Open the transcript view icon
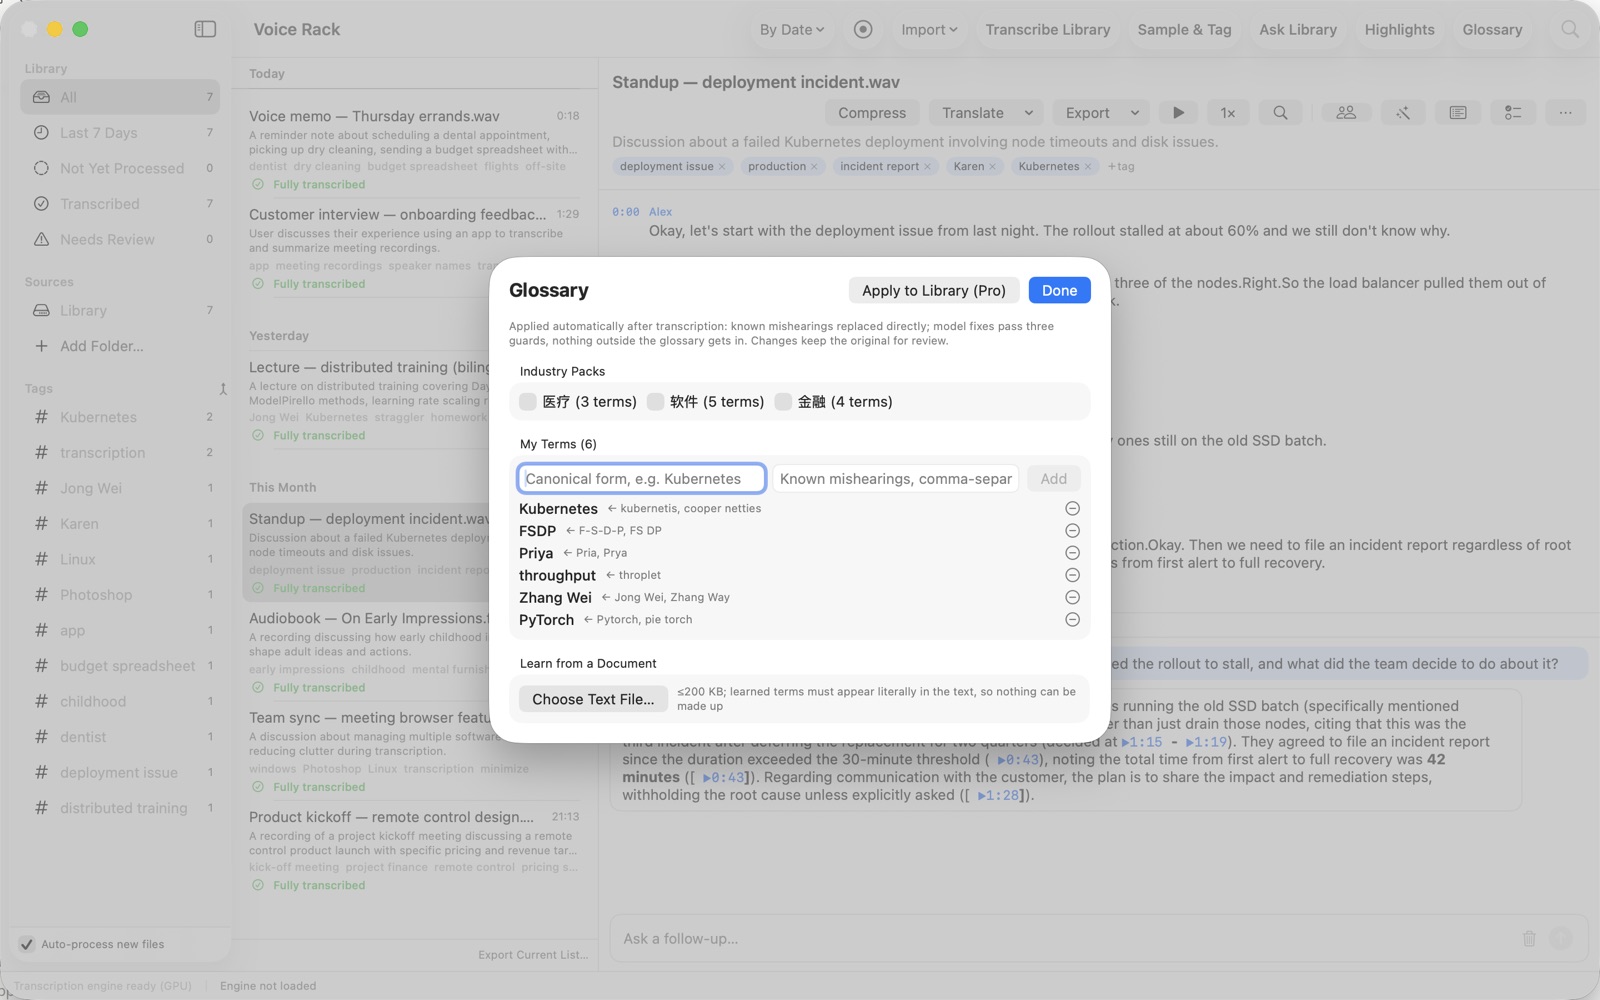The width and height of the screenshot is (1600, 1000). coord(1458,113)
